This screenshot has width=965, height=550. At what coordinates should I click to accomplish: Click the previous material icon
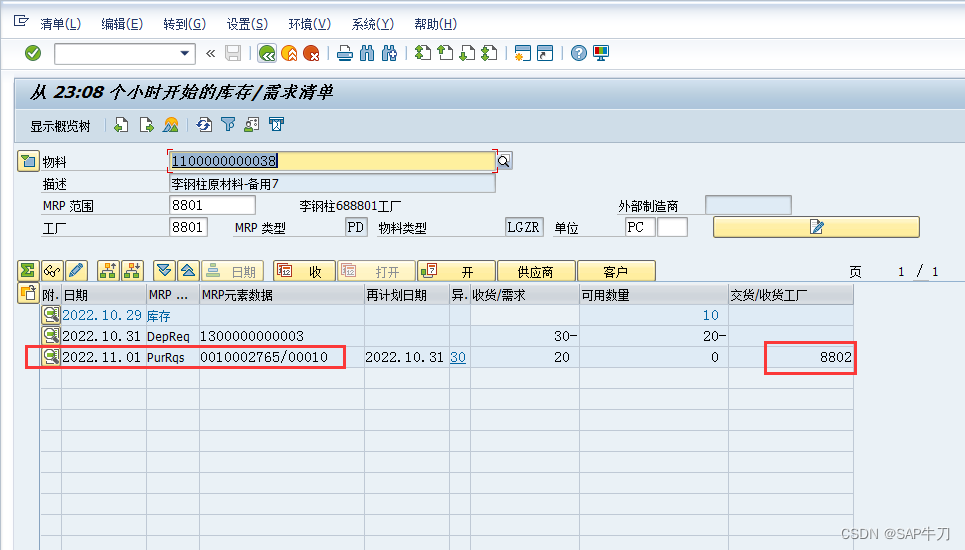pos(121,126)
